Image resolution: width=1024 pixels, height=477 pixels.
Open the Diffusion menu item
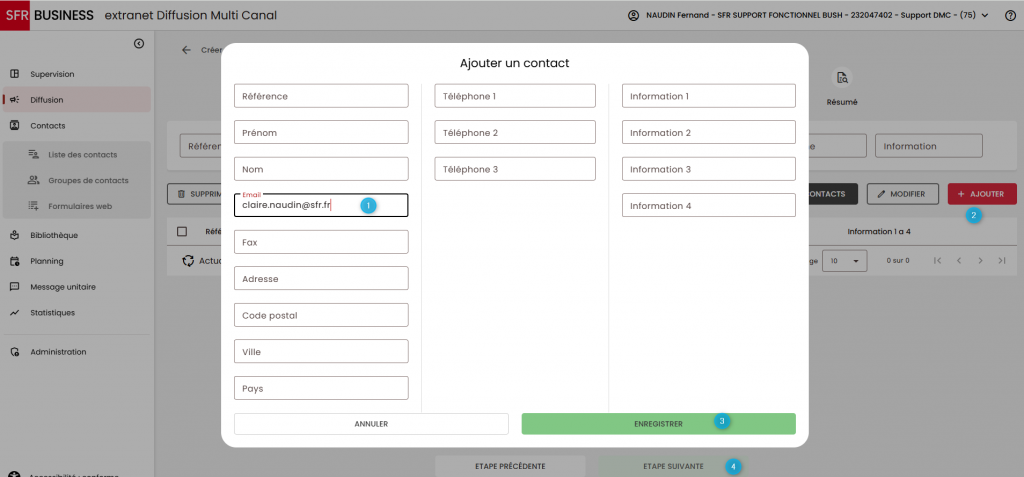click(76, 100)
